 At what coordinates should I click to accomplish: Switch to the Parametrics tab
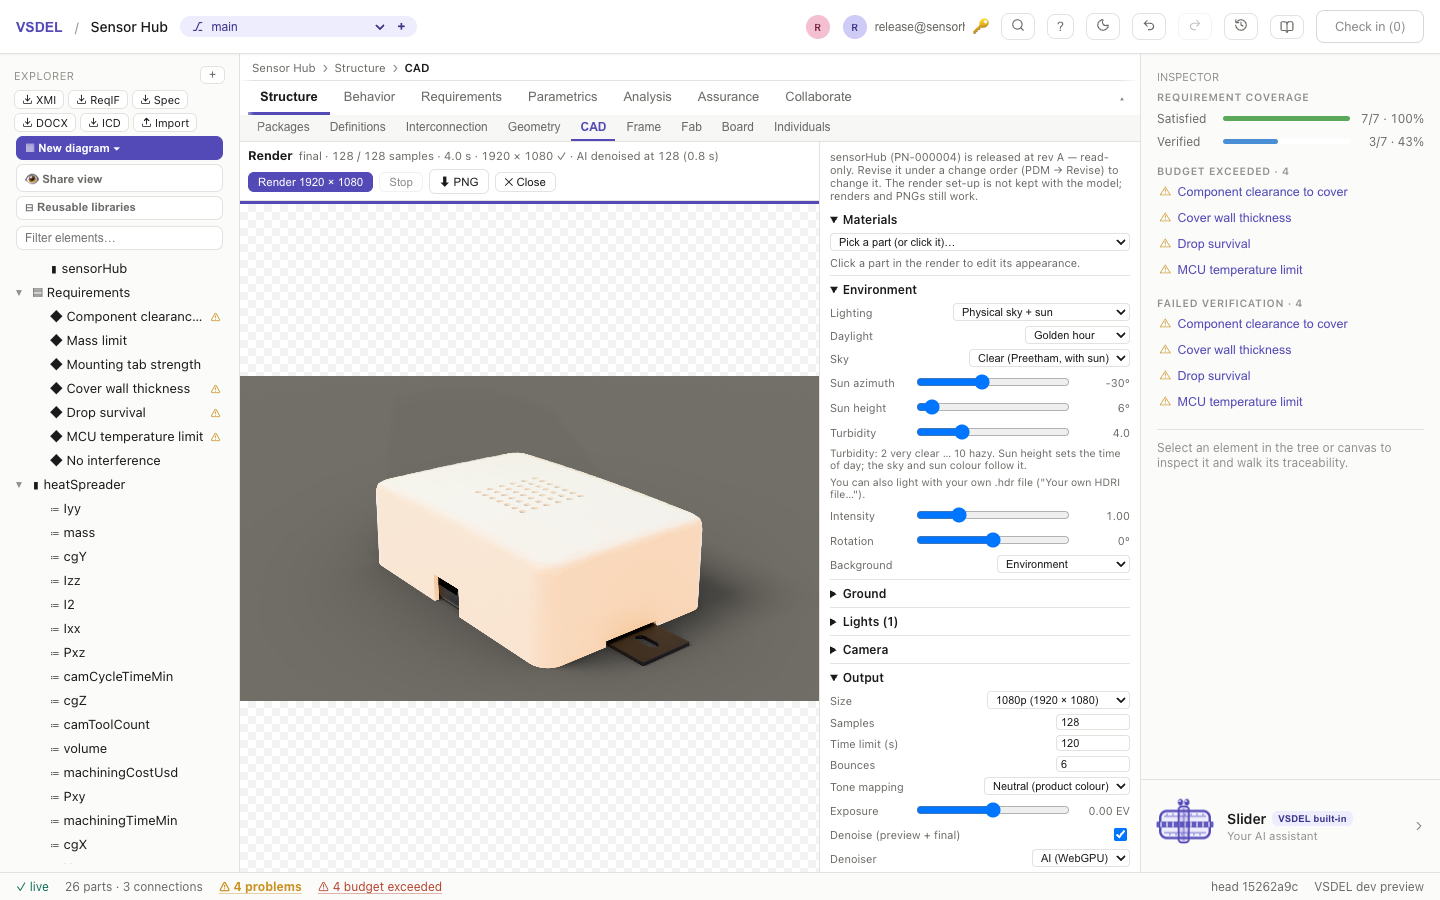click(562, 97)
